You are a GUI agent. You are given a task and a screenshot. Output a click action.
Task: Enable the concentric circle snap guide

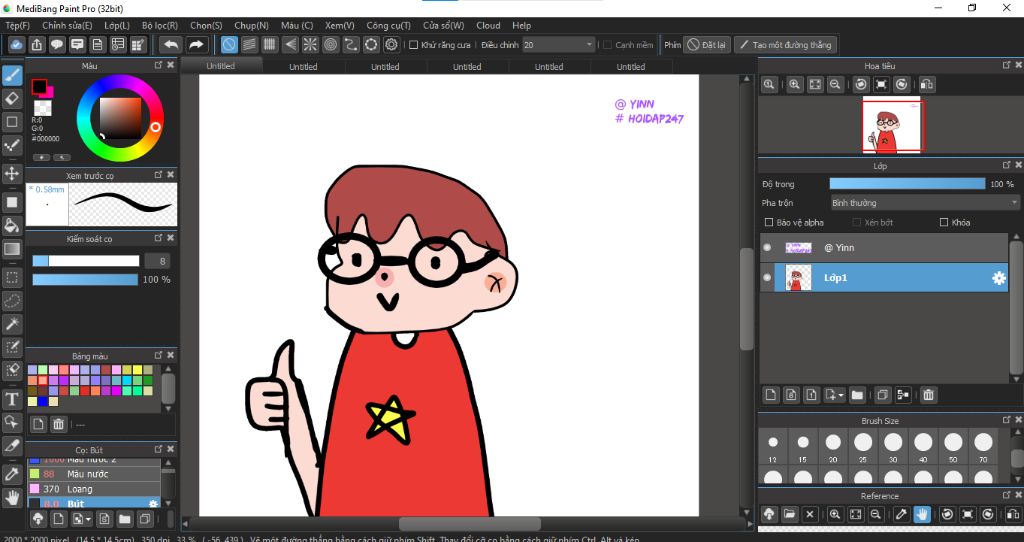(330, 45)
